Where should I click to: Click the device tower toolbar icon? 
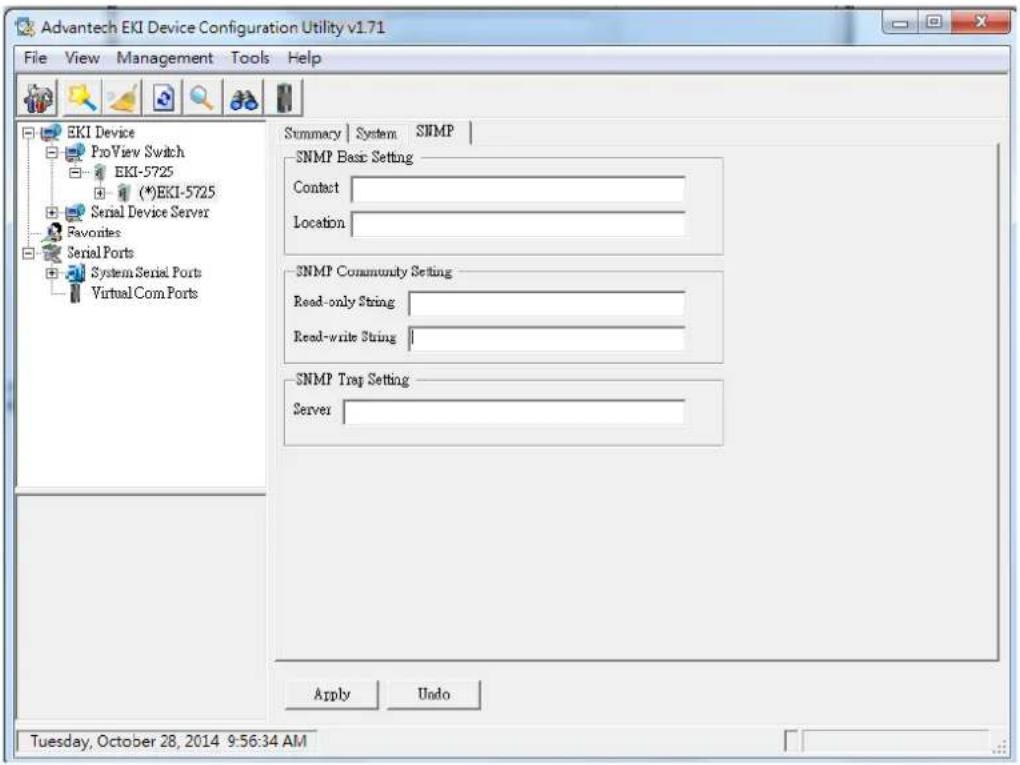click(284, 99)
